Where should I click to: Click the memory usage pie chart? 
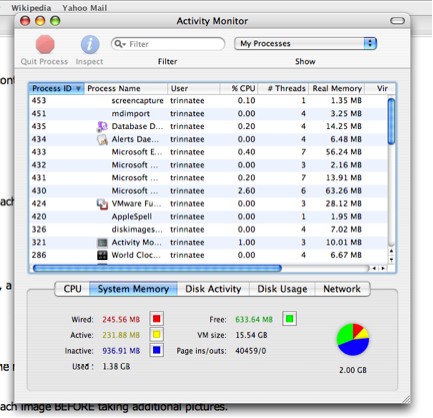tap(353, 339)
